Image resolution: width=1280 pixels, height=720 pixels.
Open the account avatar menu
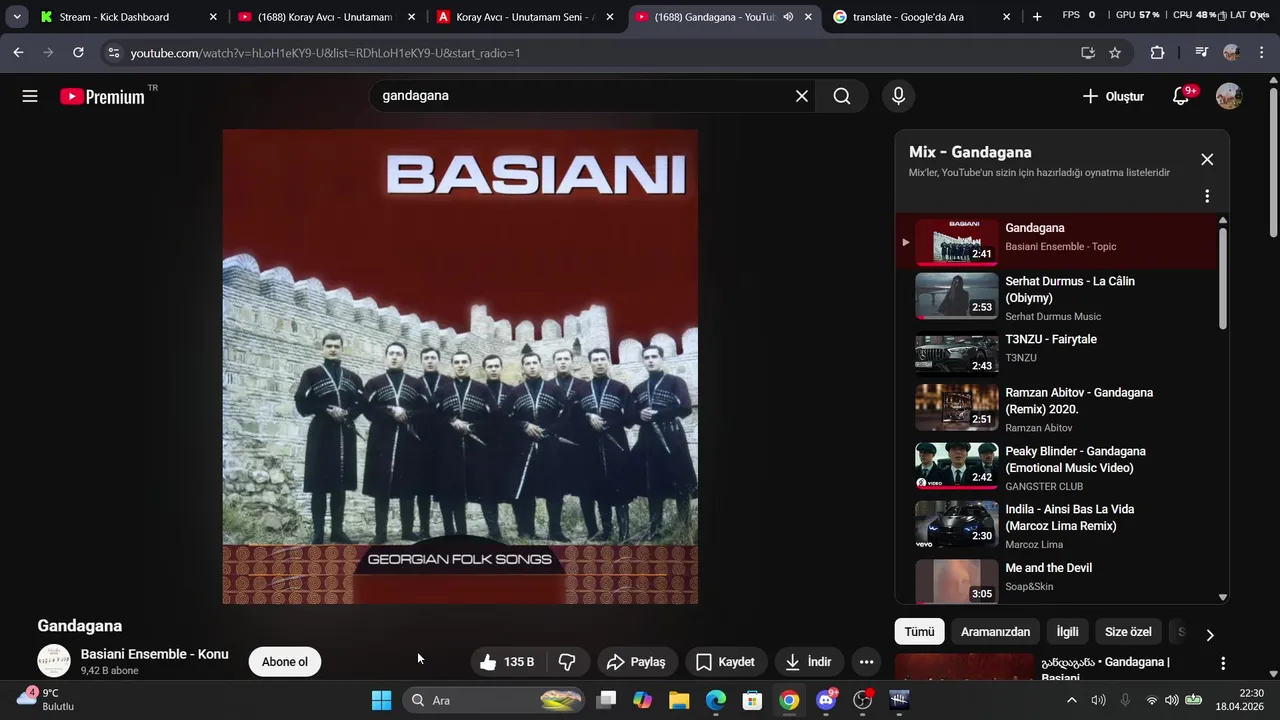(1229, 96)
